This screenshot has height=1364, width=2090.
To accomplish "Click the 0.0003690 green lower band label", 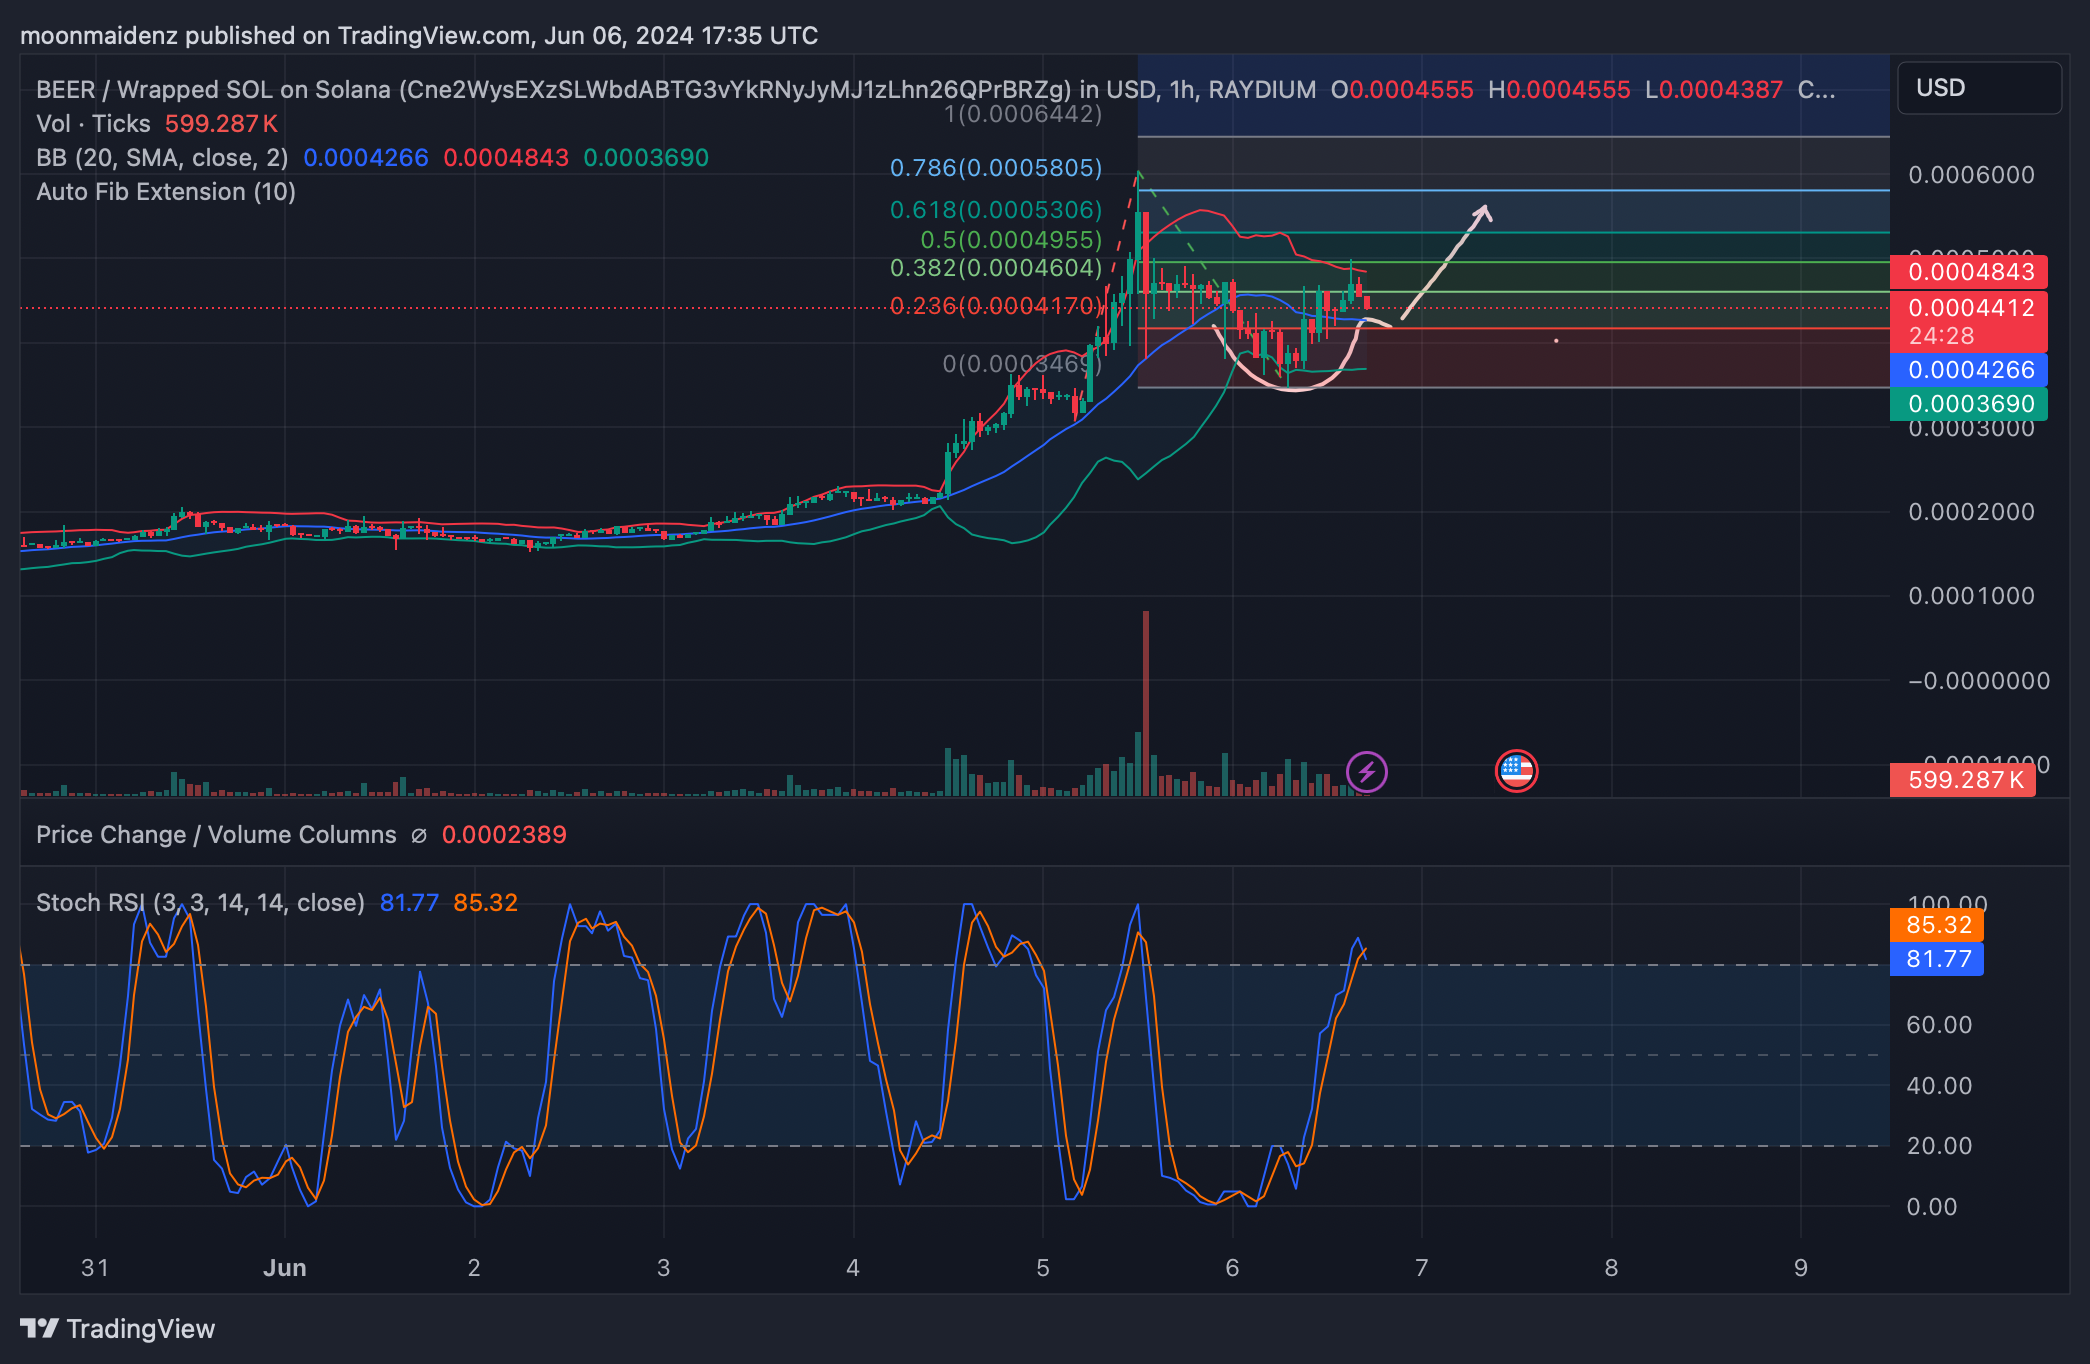I will (x=1969, y=404).
